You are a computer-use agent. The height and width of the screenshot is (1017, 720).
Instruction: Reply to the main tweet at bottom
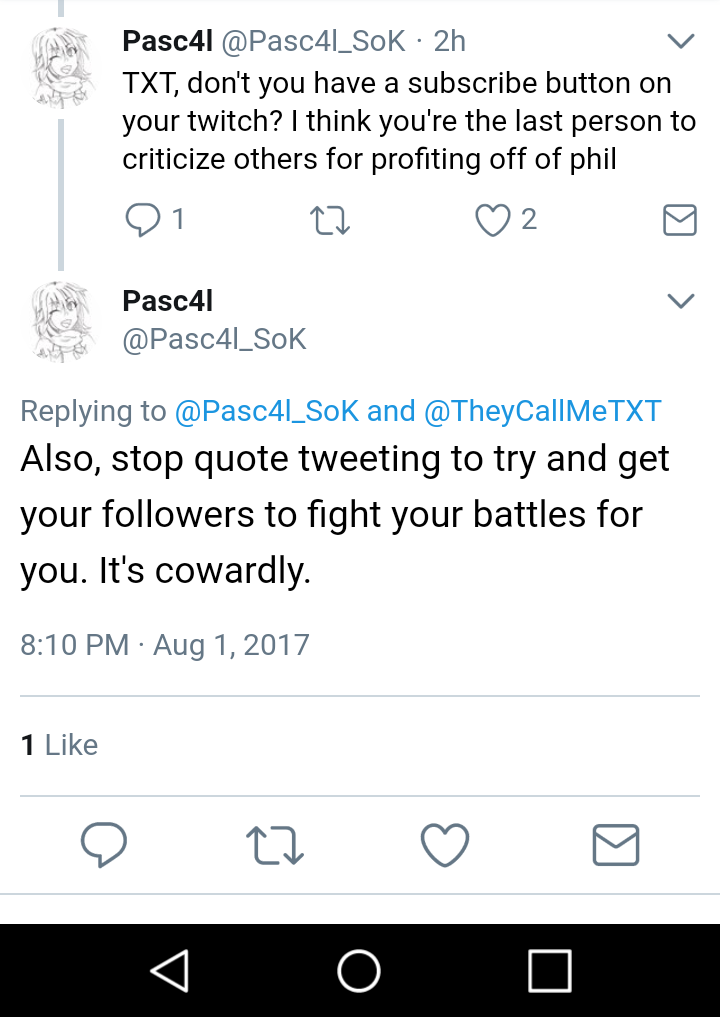click(x=104, y=844)
